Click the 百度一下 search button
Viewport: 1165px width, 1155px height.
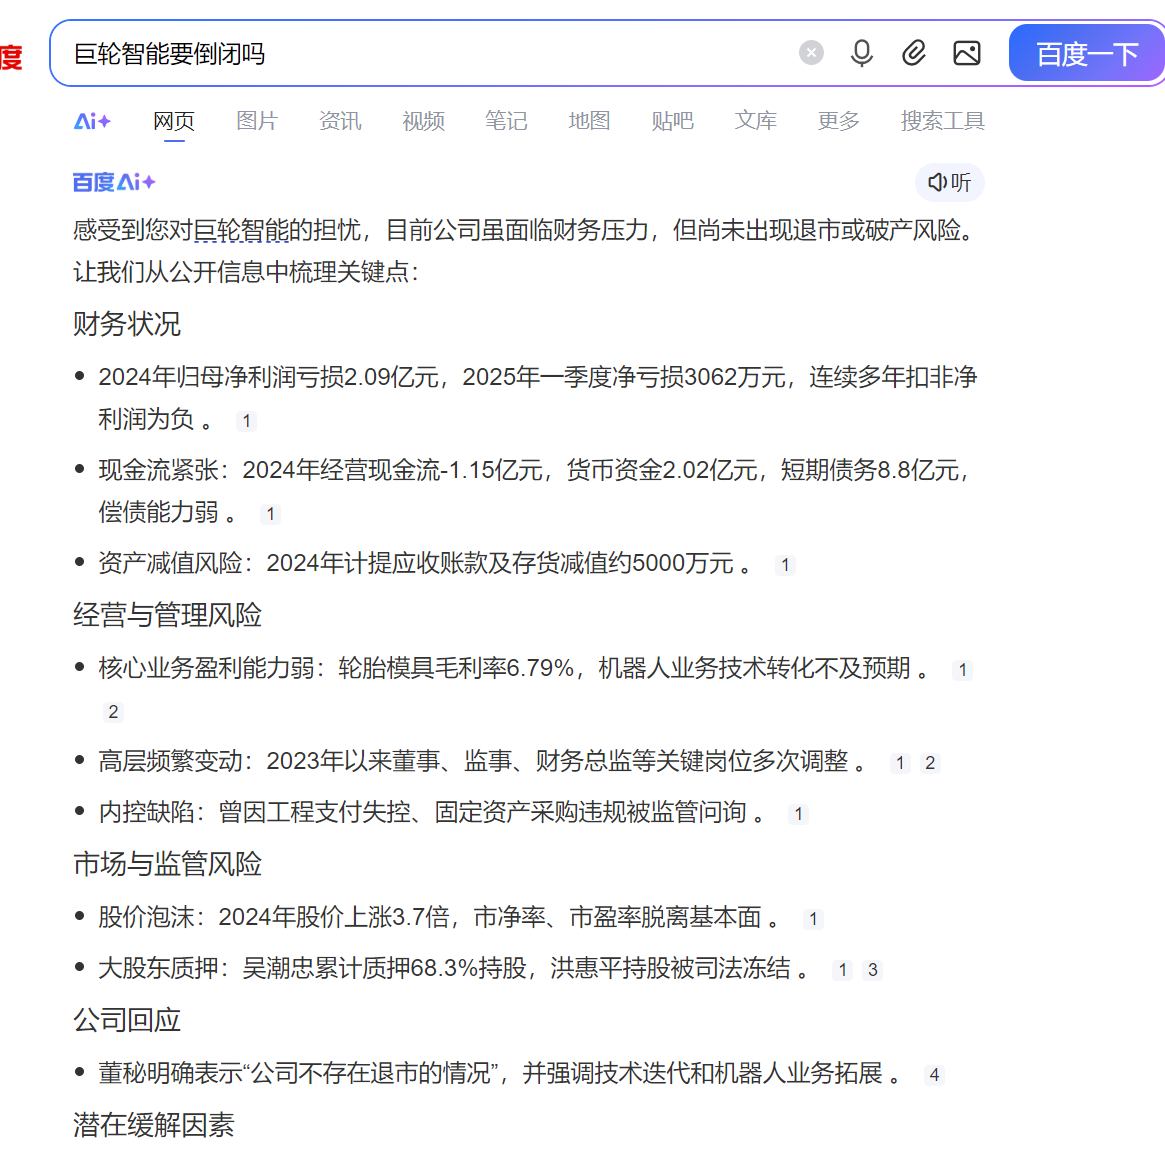pos(1086,53)
